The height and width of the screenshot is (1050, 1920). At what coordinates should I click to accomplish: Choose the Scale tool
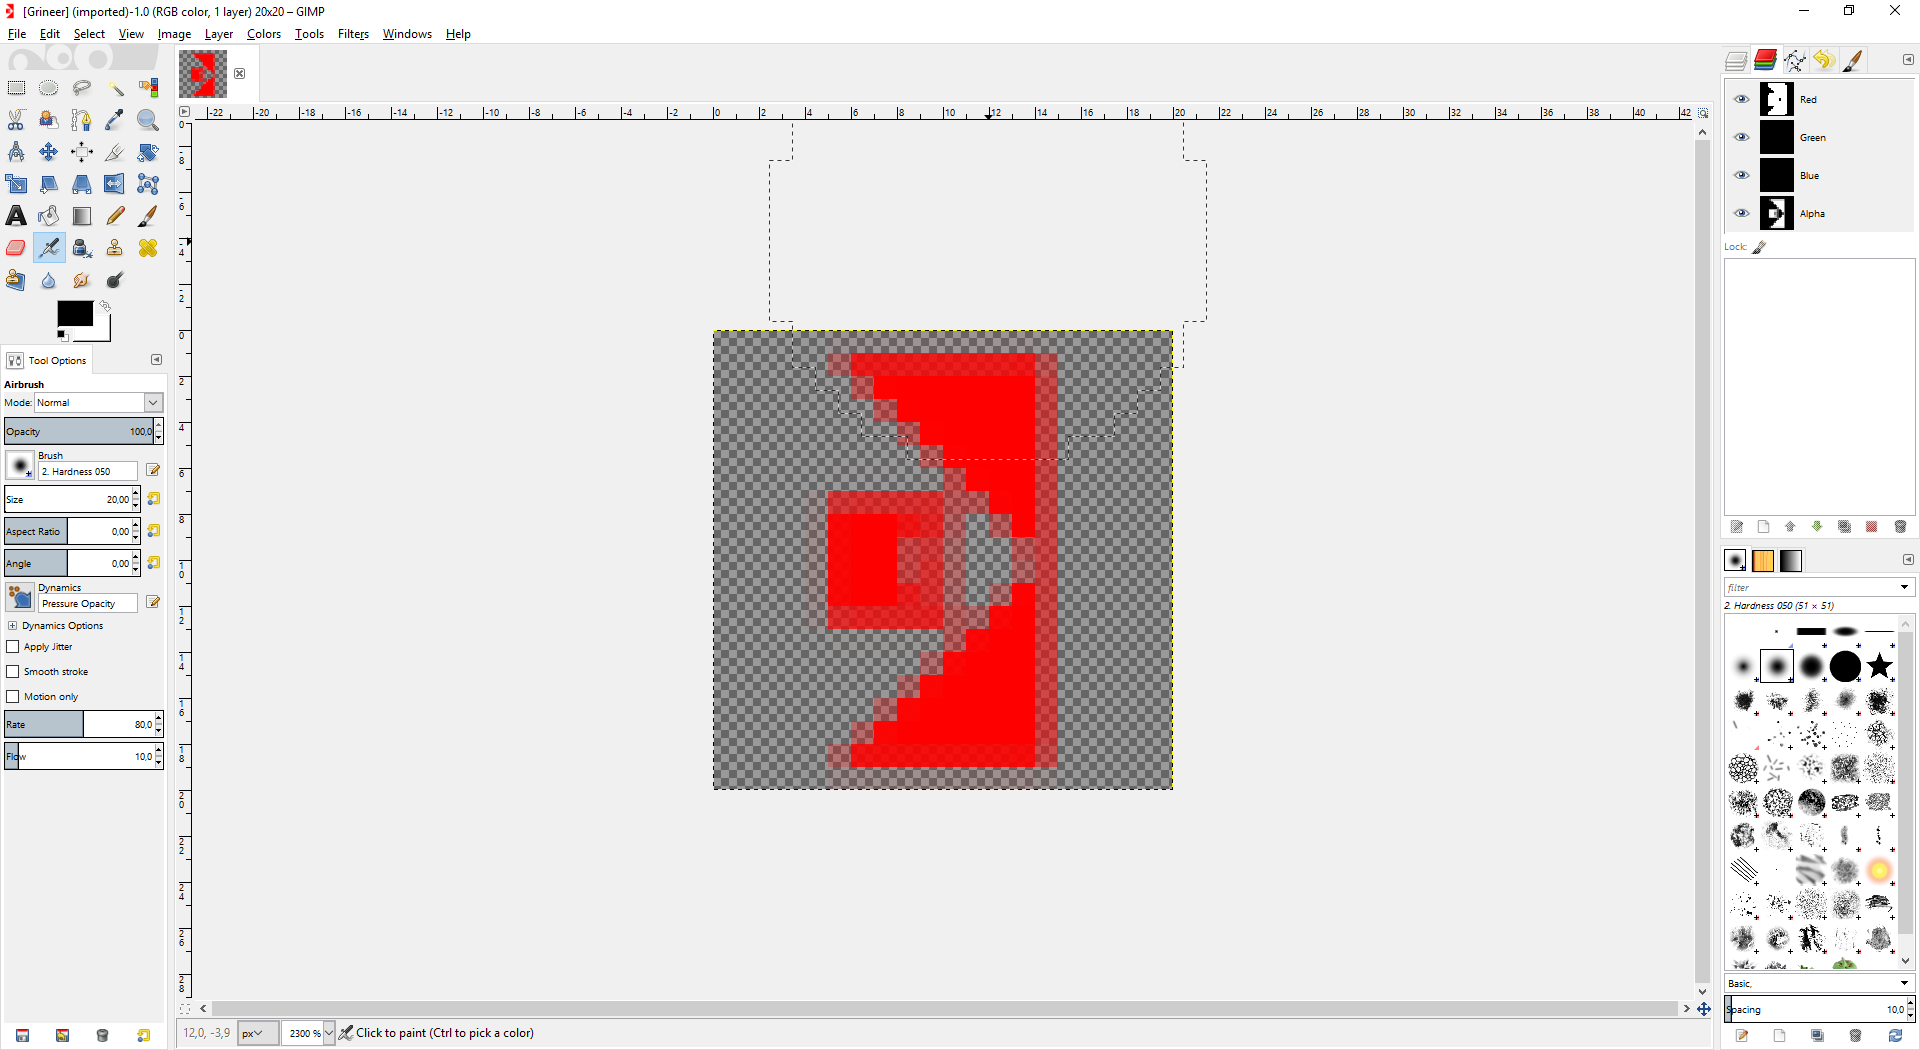(16, 184)
